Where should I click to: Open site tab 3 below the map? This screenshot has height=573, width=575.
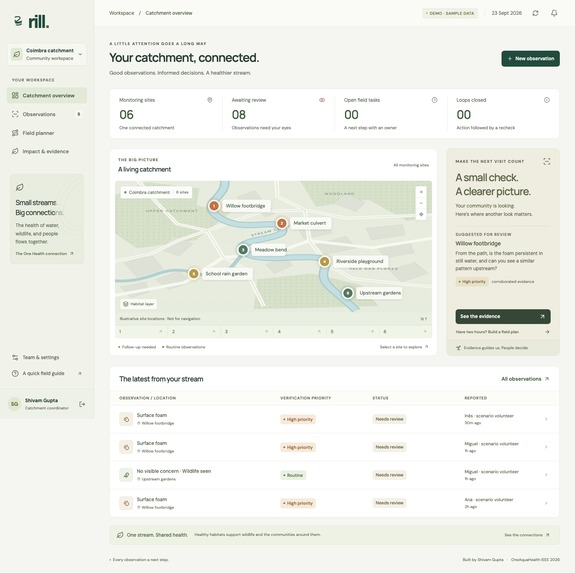[247, 332]
